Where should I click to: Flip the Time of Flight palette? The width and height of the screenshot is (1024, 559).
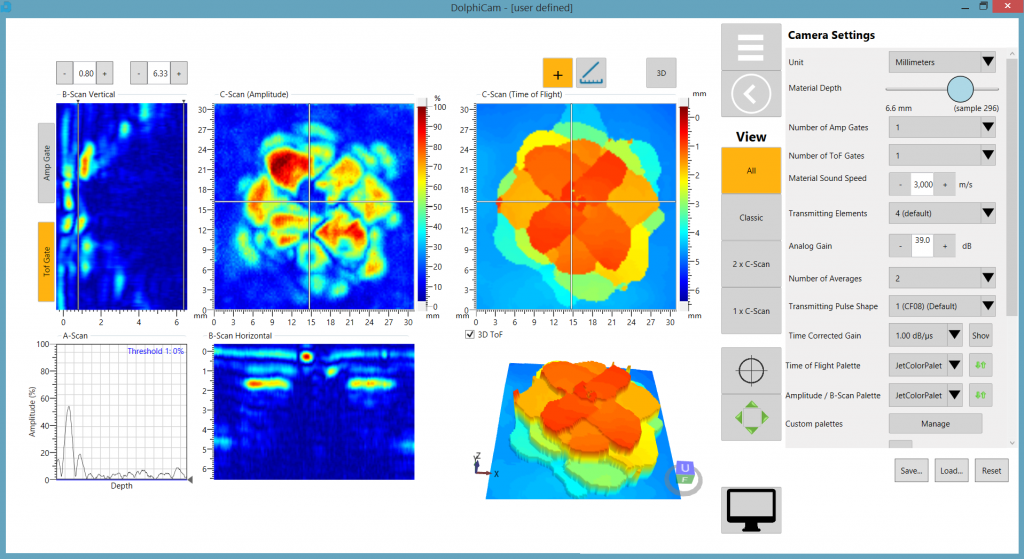click(x=980, y=366)
